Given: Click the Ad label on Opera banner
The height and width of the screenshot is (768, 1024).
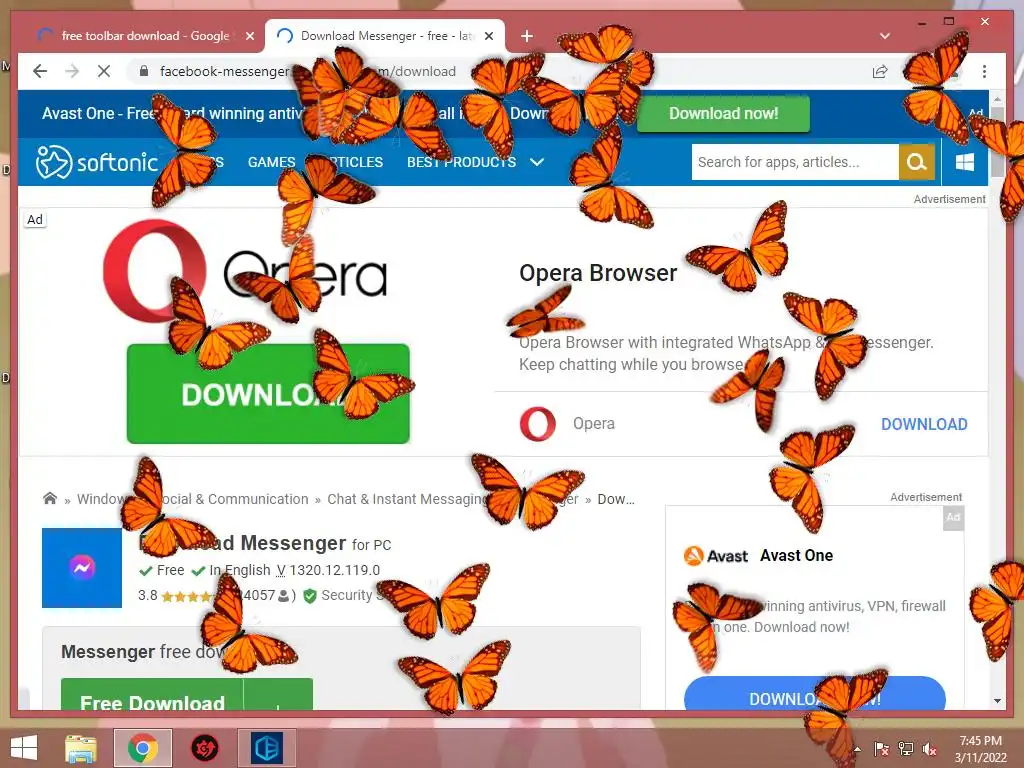Looking at the screenshot, I should 35,219.
